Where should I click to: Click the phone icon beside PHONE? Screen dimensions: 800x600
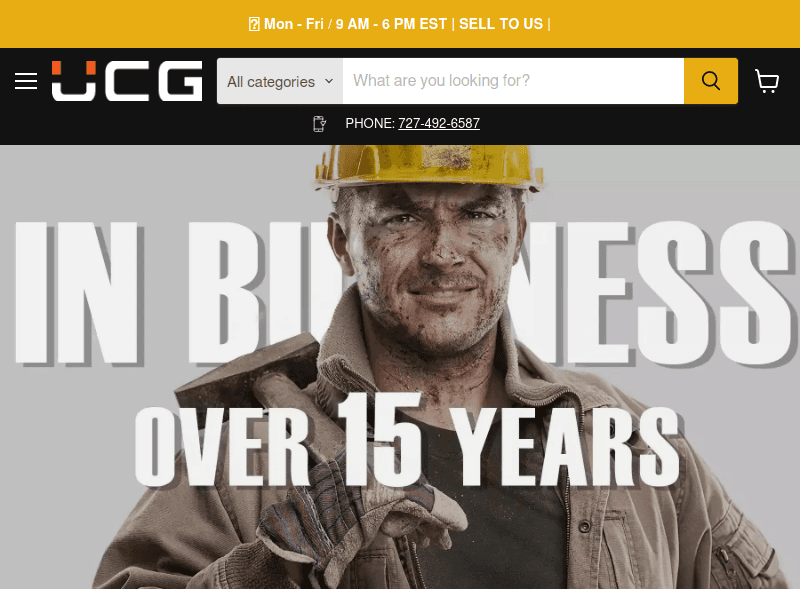pyautogui.click(x=319, y=123)
